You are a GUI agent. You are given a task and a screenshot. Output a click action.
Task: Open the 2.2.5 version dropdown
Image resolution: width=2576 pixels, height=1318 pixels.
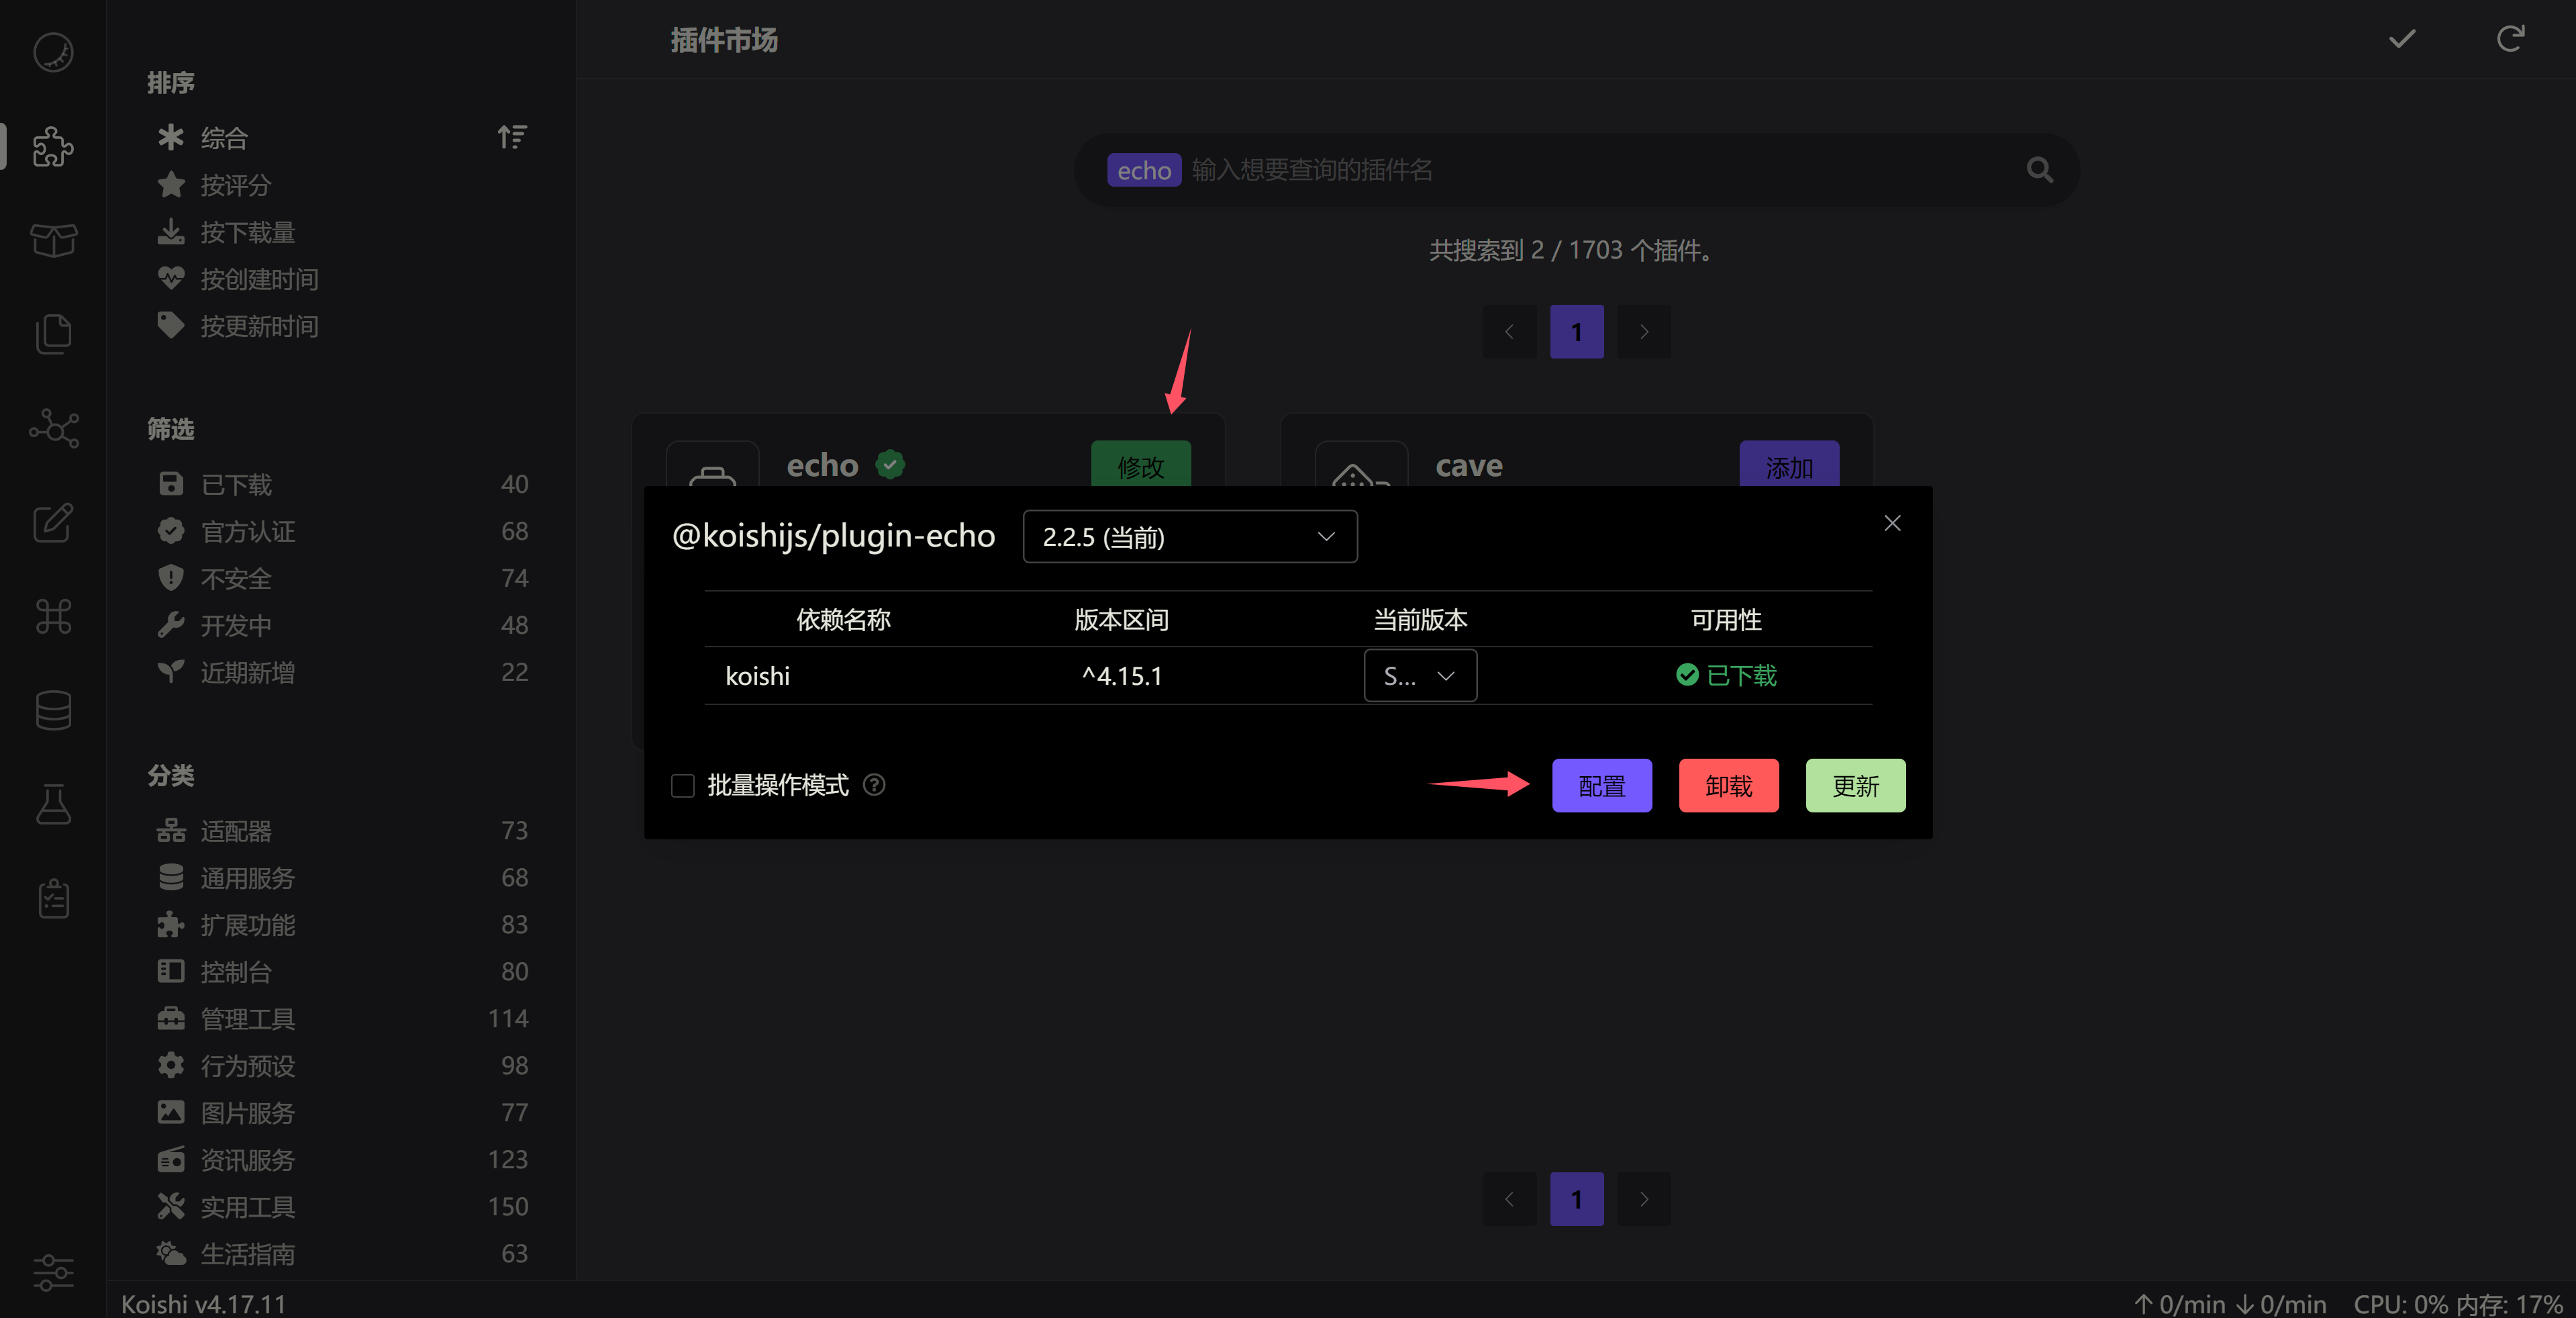pos(1189,536)
